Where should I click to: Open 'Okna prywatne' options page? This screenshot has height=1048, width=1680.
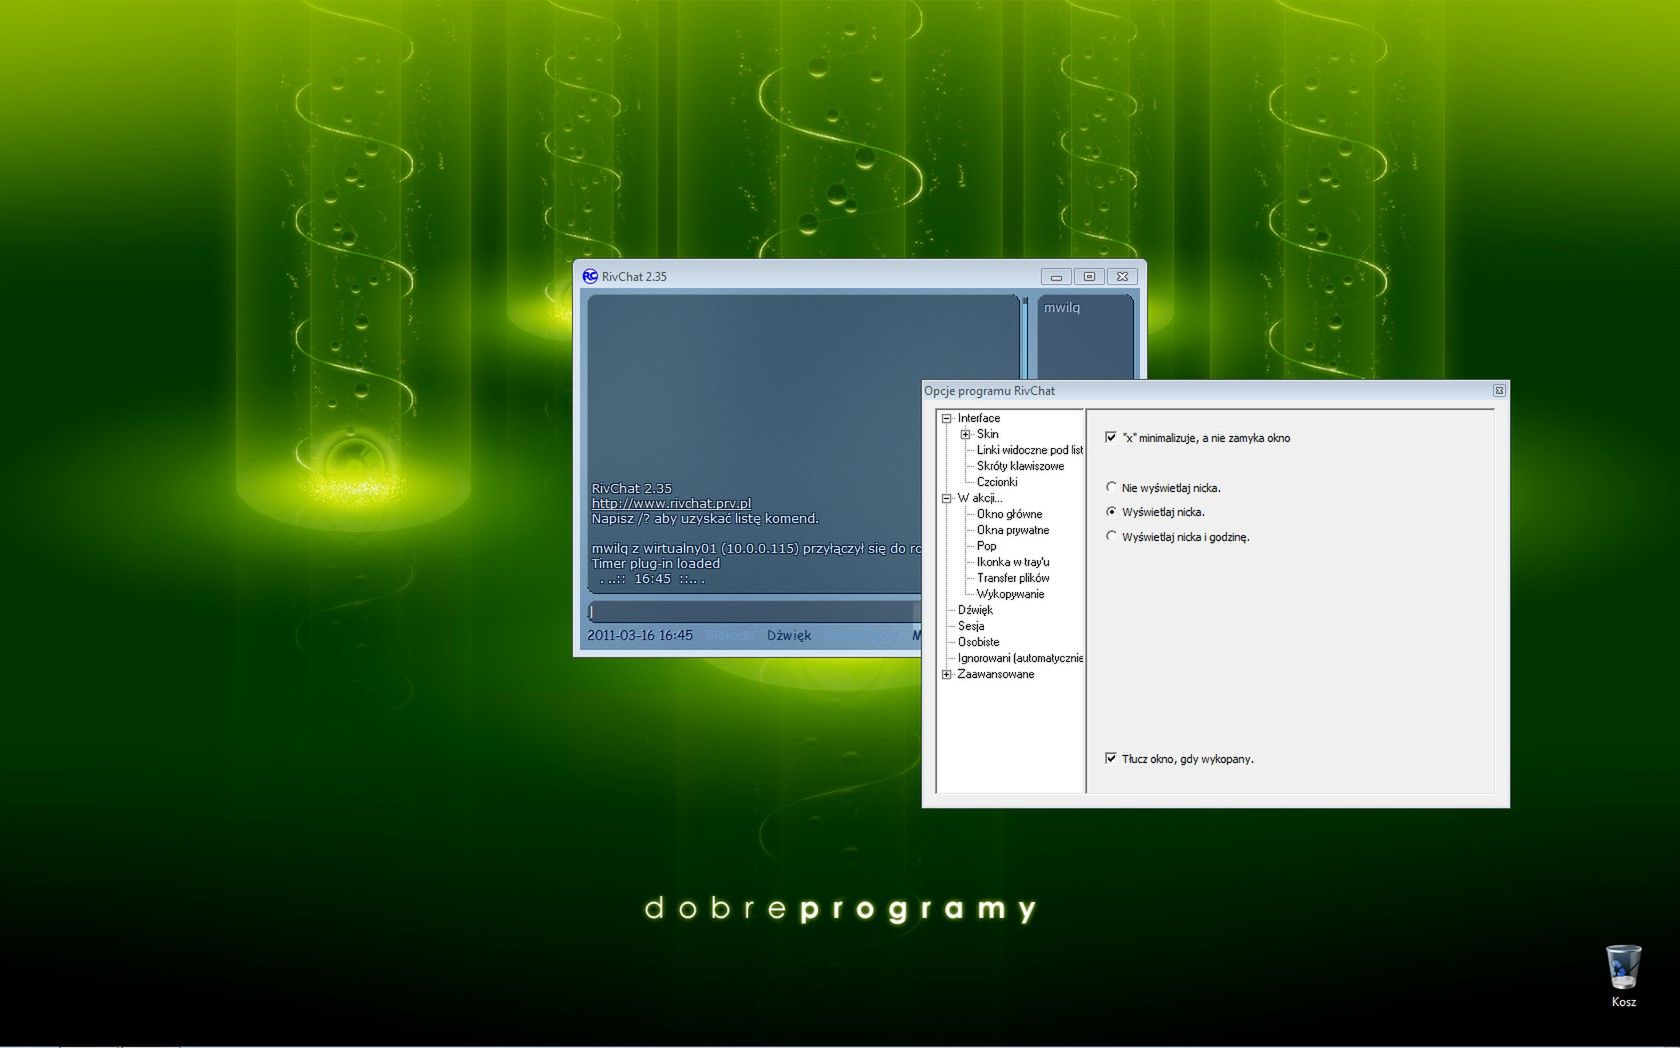[x=1013, y=530]
